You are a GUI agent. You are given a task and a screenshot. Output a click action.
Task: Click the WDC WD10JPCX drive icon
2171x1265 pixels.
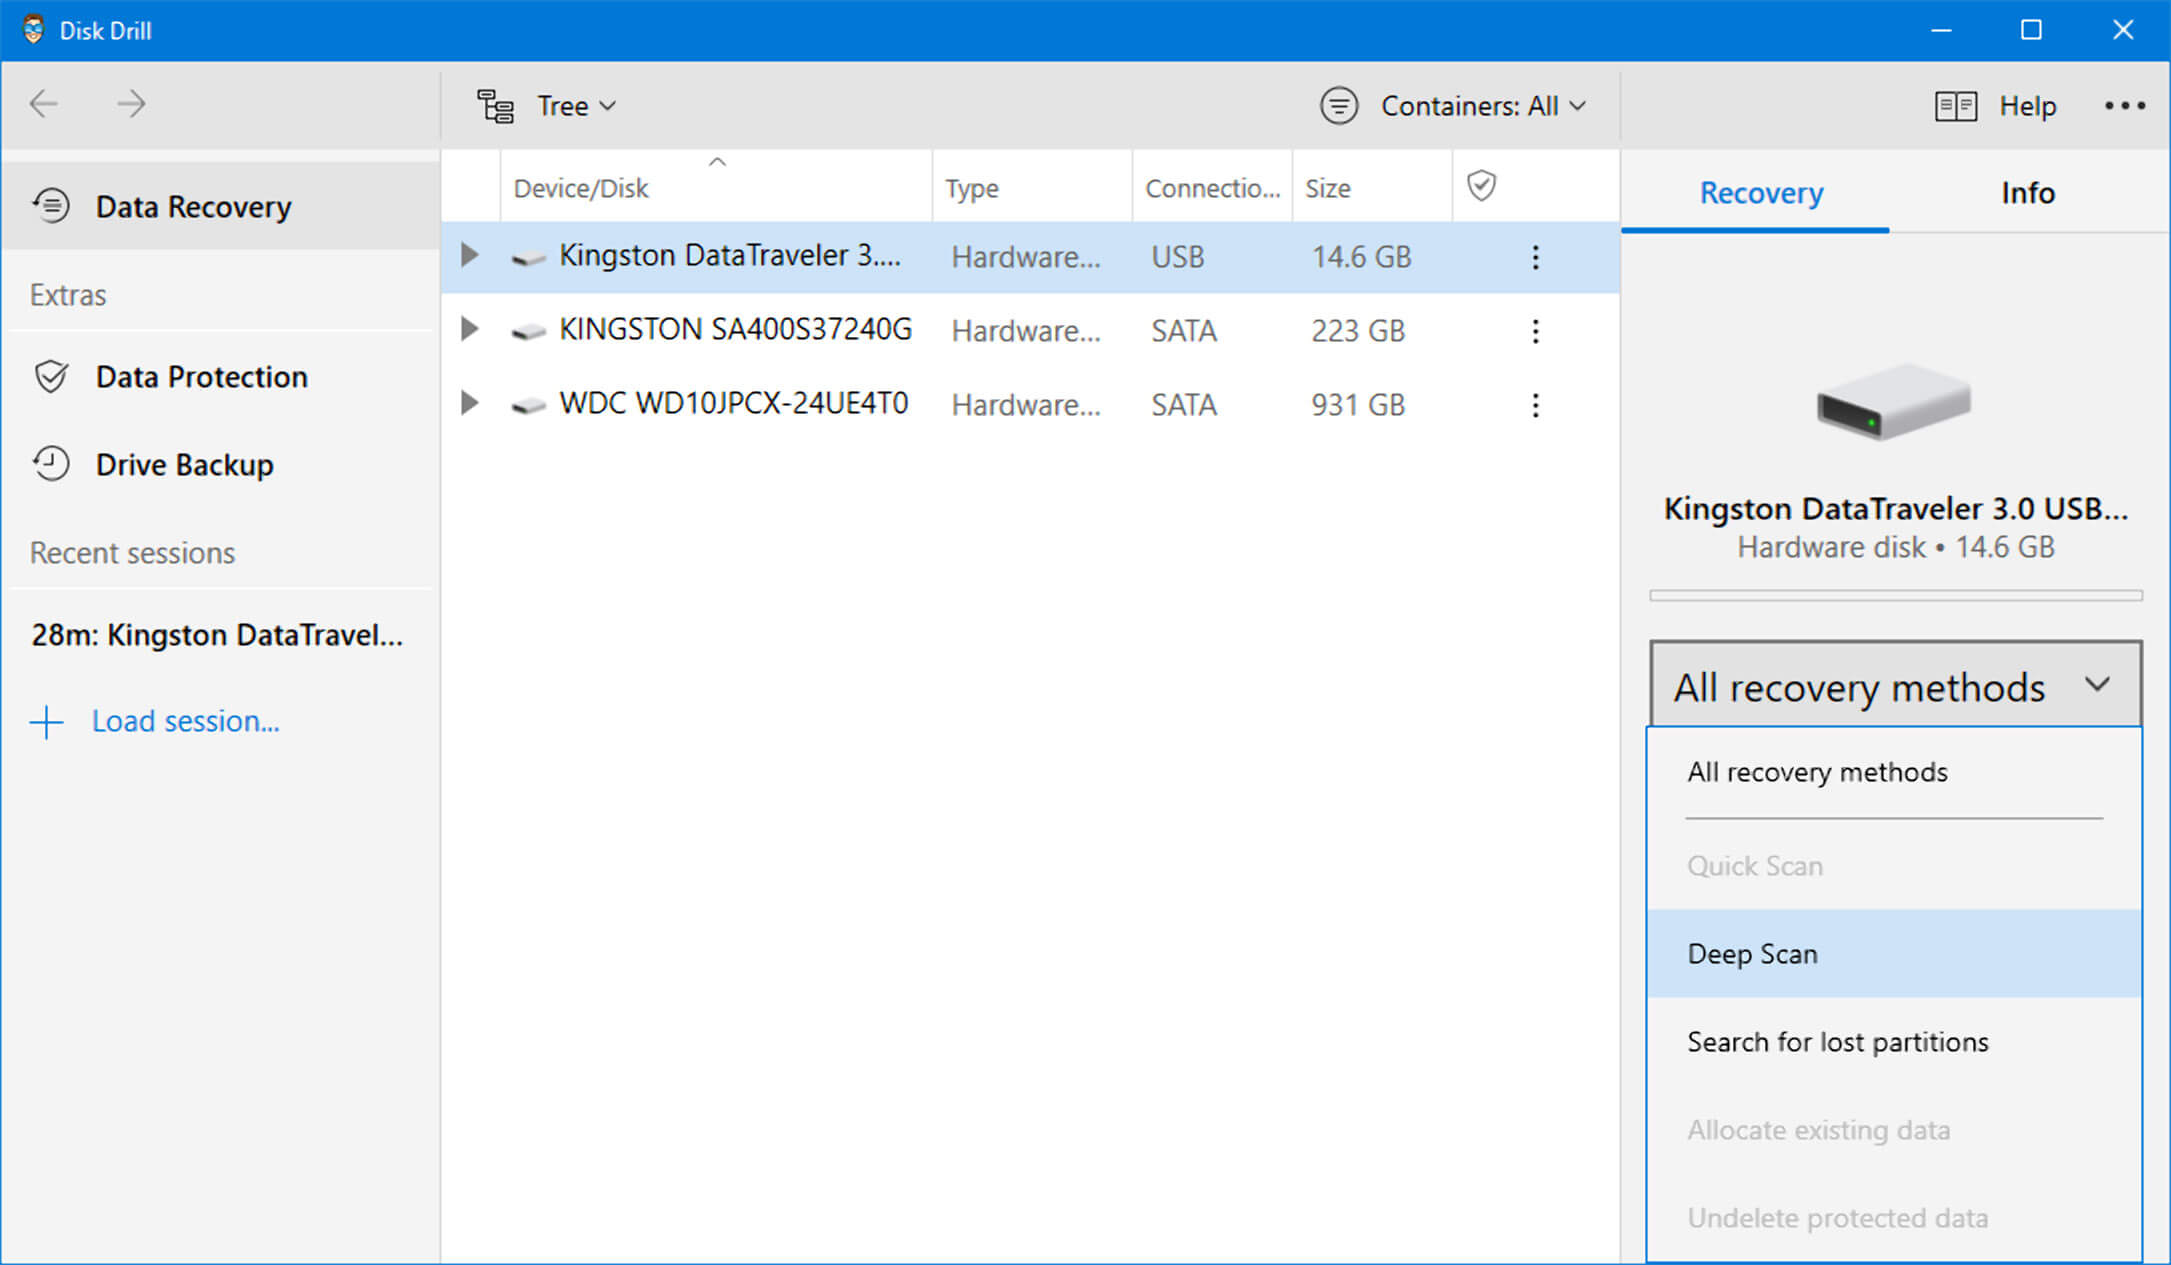pos(528,406)
